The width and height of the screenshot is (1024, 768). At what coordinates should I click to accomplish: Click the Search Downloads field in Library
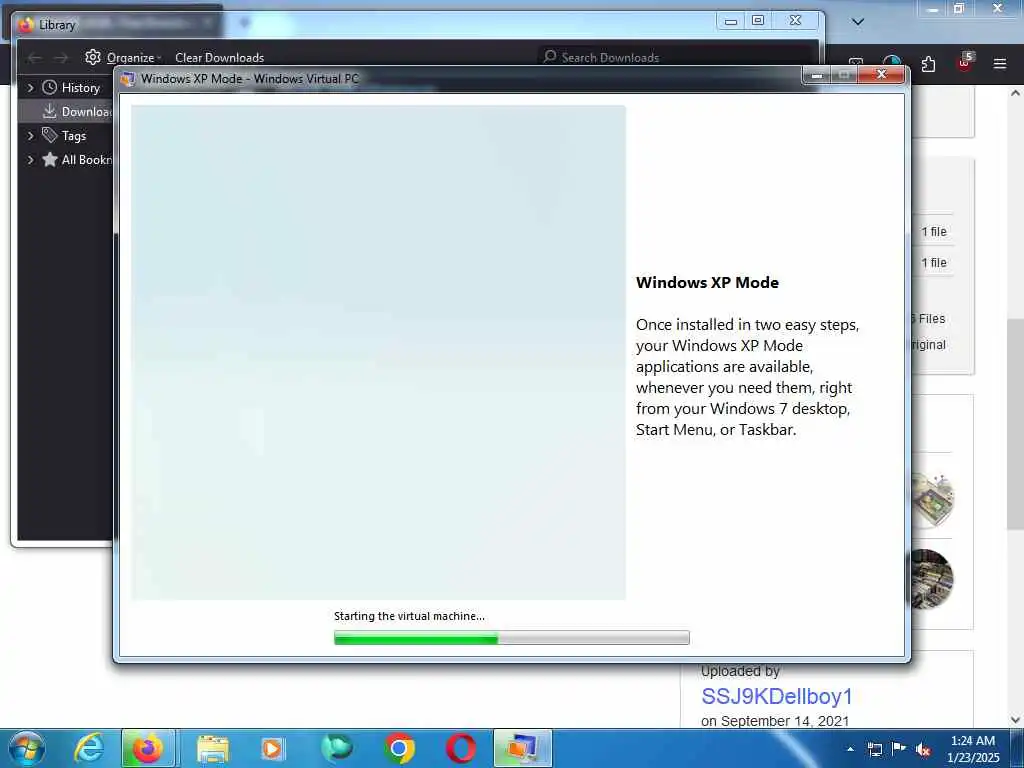click(674, 57)
